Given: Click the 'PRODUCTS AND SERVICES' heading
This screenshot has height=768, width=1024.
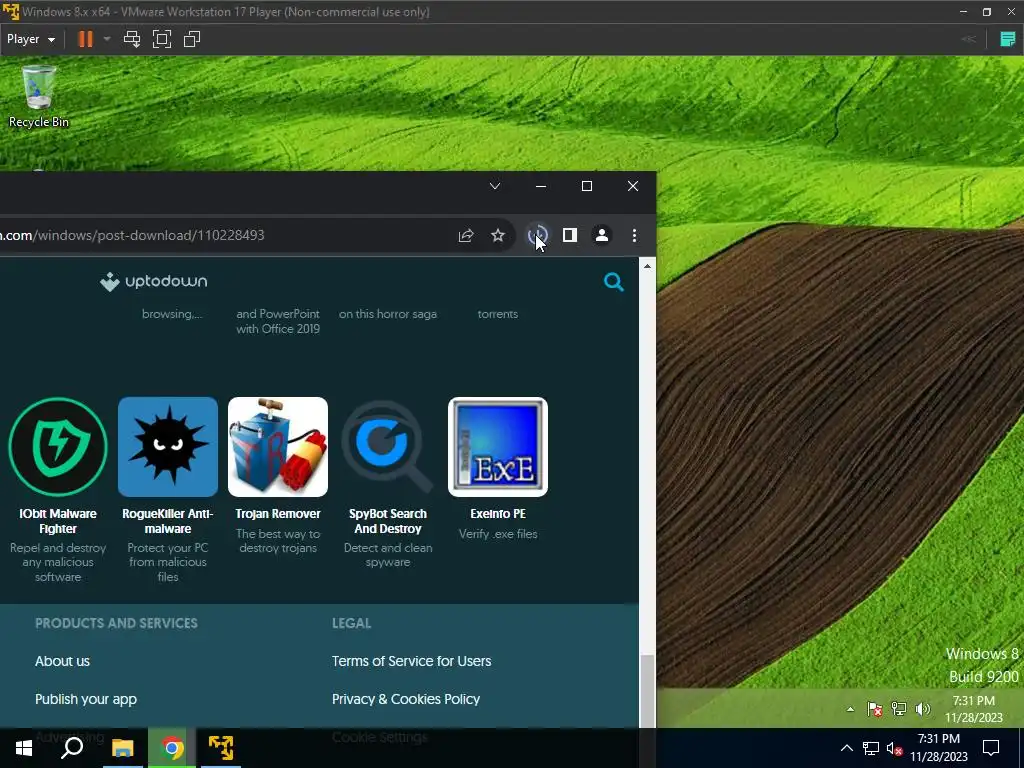Looking at the screenshot, I should (x=116, y=623).
